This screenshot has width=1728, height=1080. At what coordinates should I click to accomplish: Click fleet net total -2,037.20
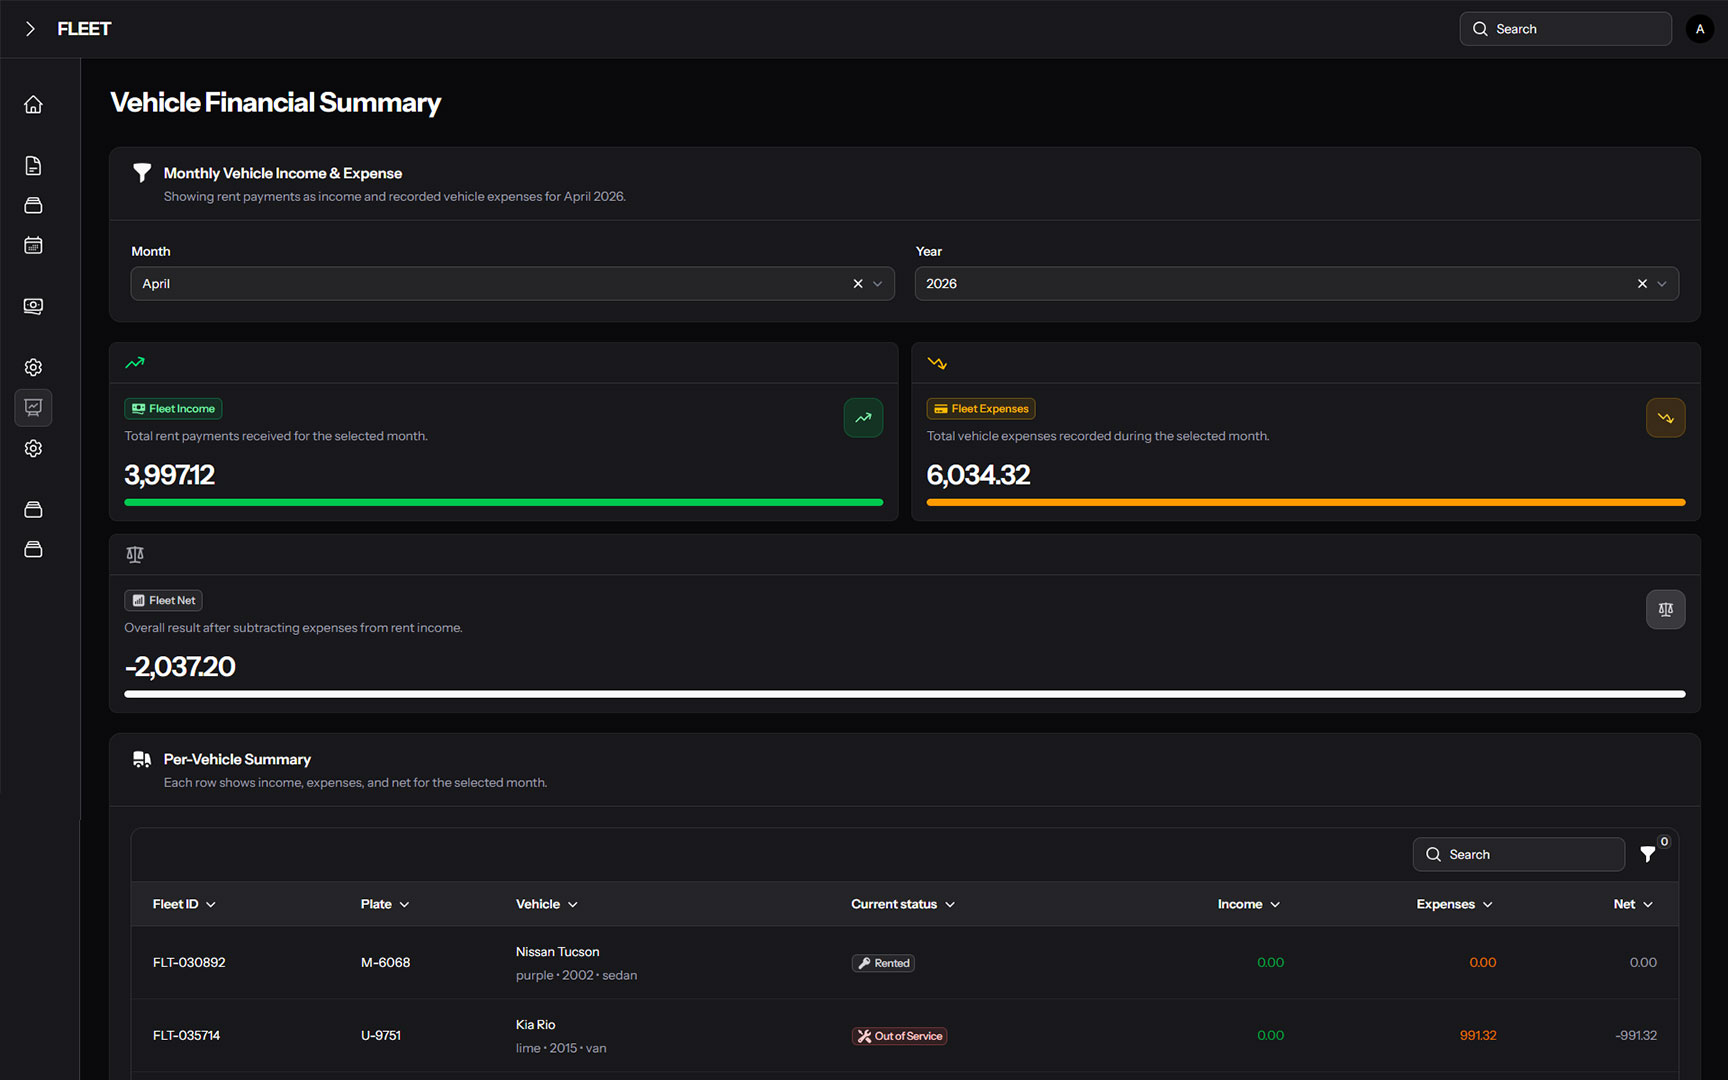point(180,667)
